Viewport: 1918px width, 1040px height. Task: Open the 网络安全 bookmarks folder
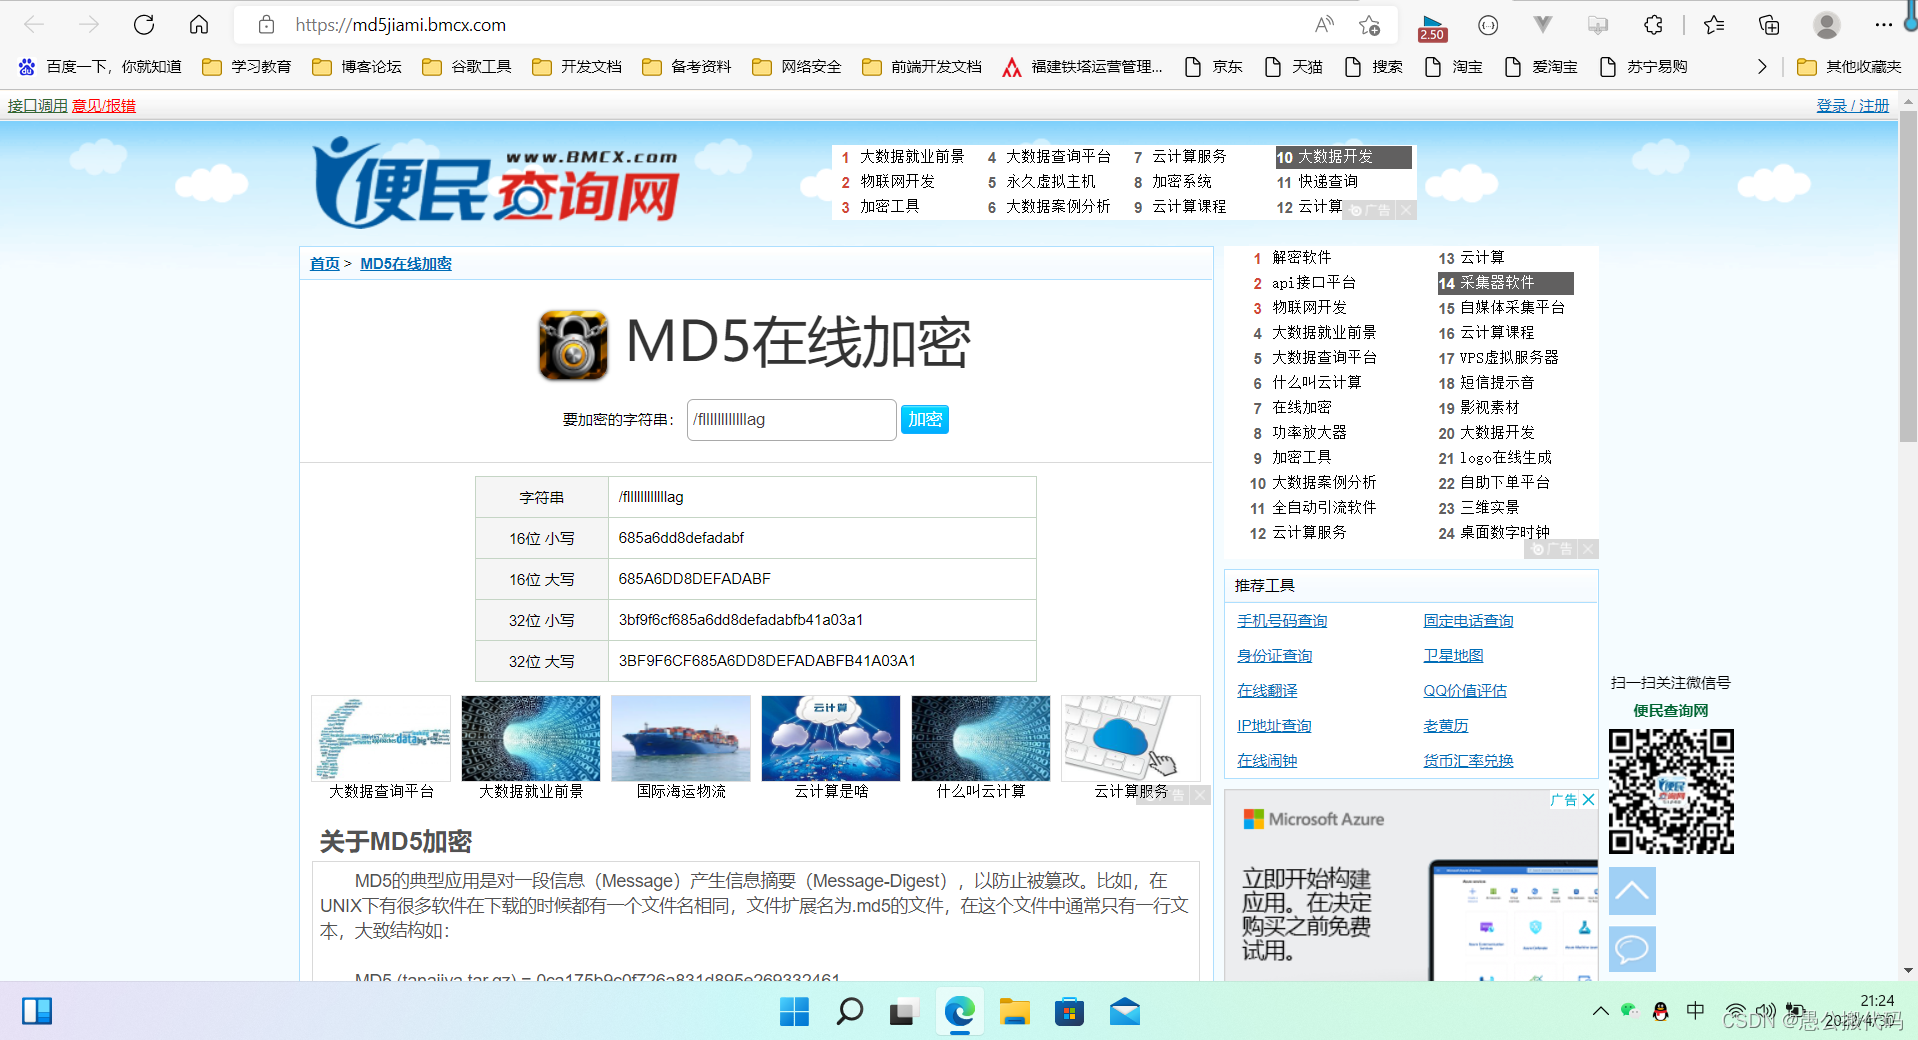tap(797, 67)
